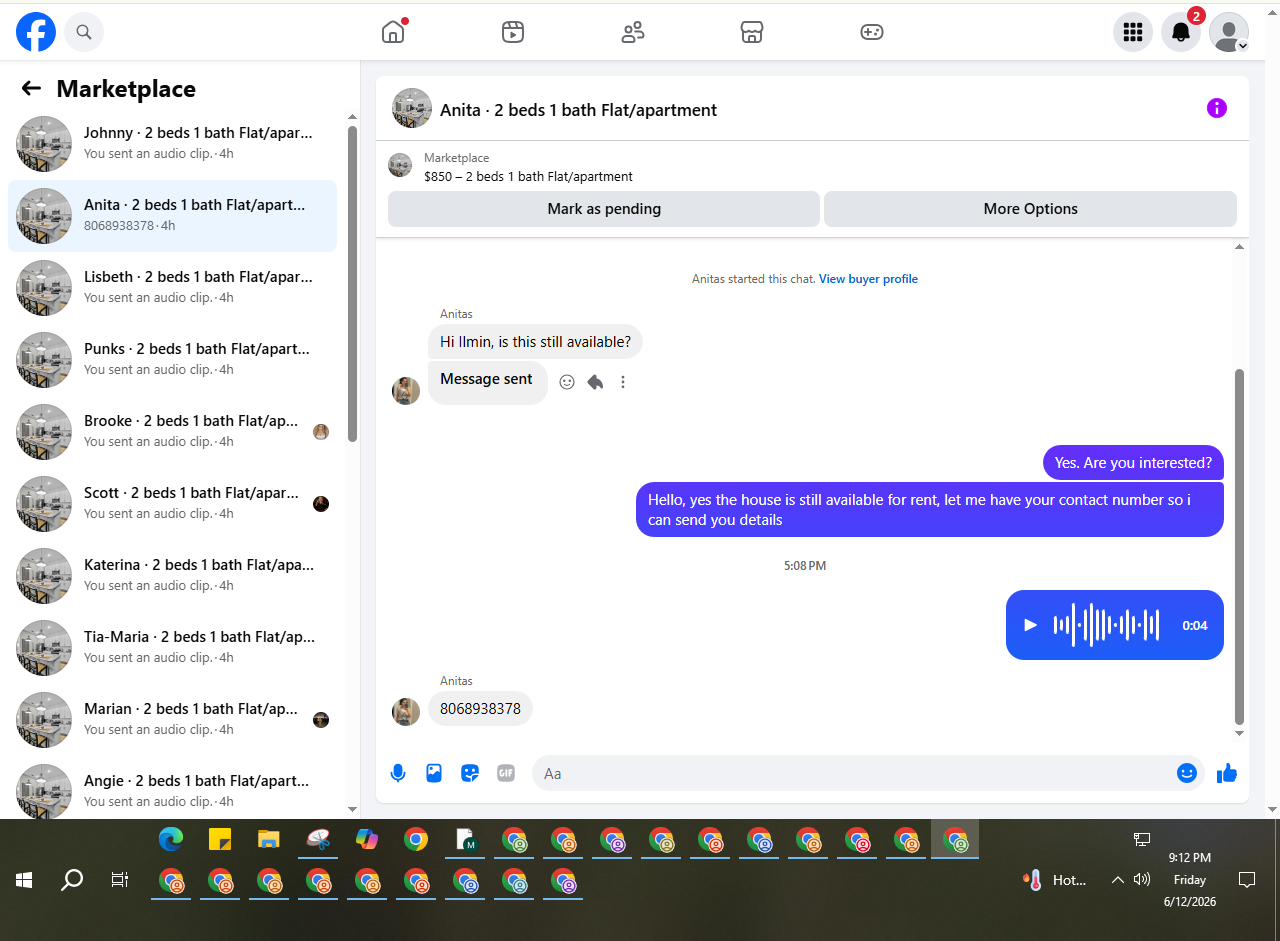Open Tia-Maria's conversation
1280x941 pixels.
click(x=172, y=648)
